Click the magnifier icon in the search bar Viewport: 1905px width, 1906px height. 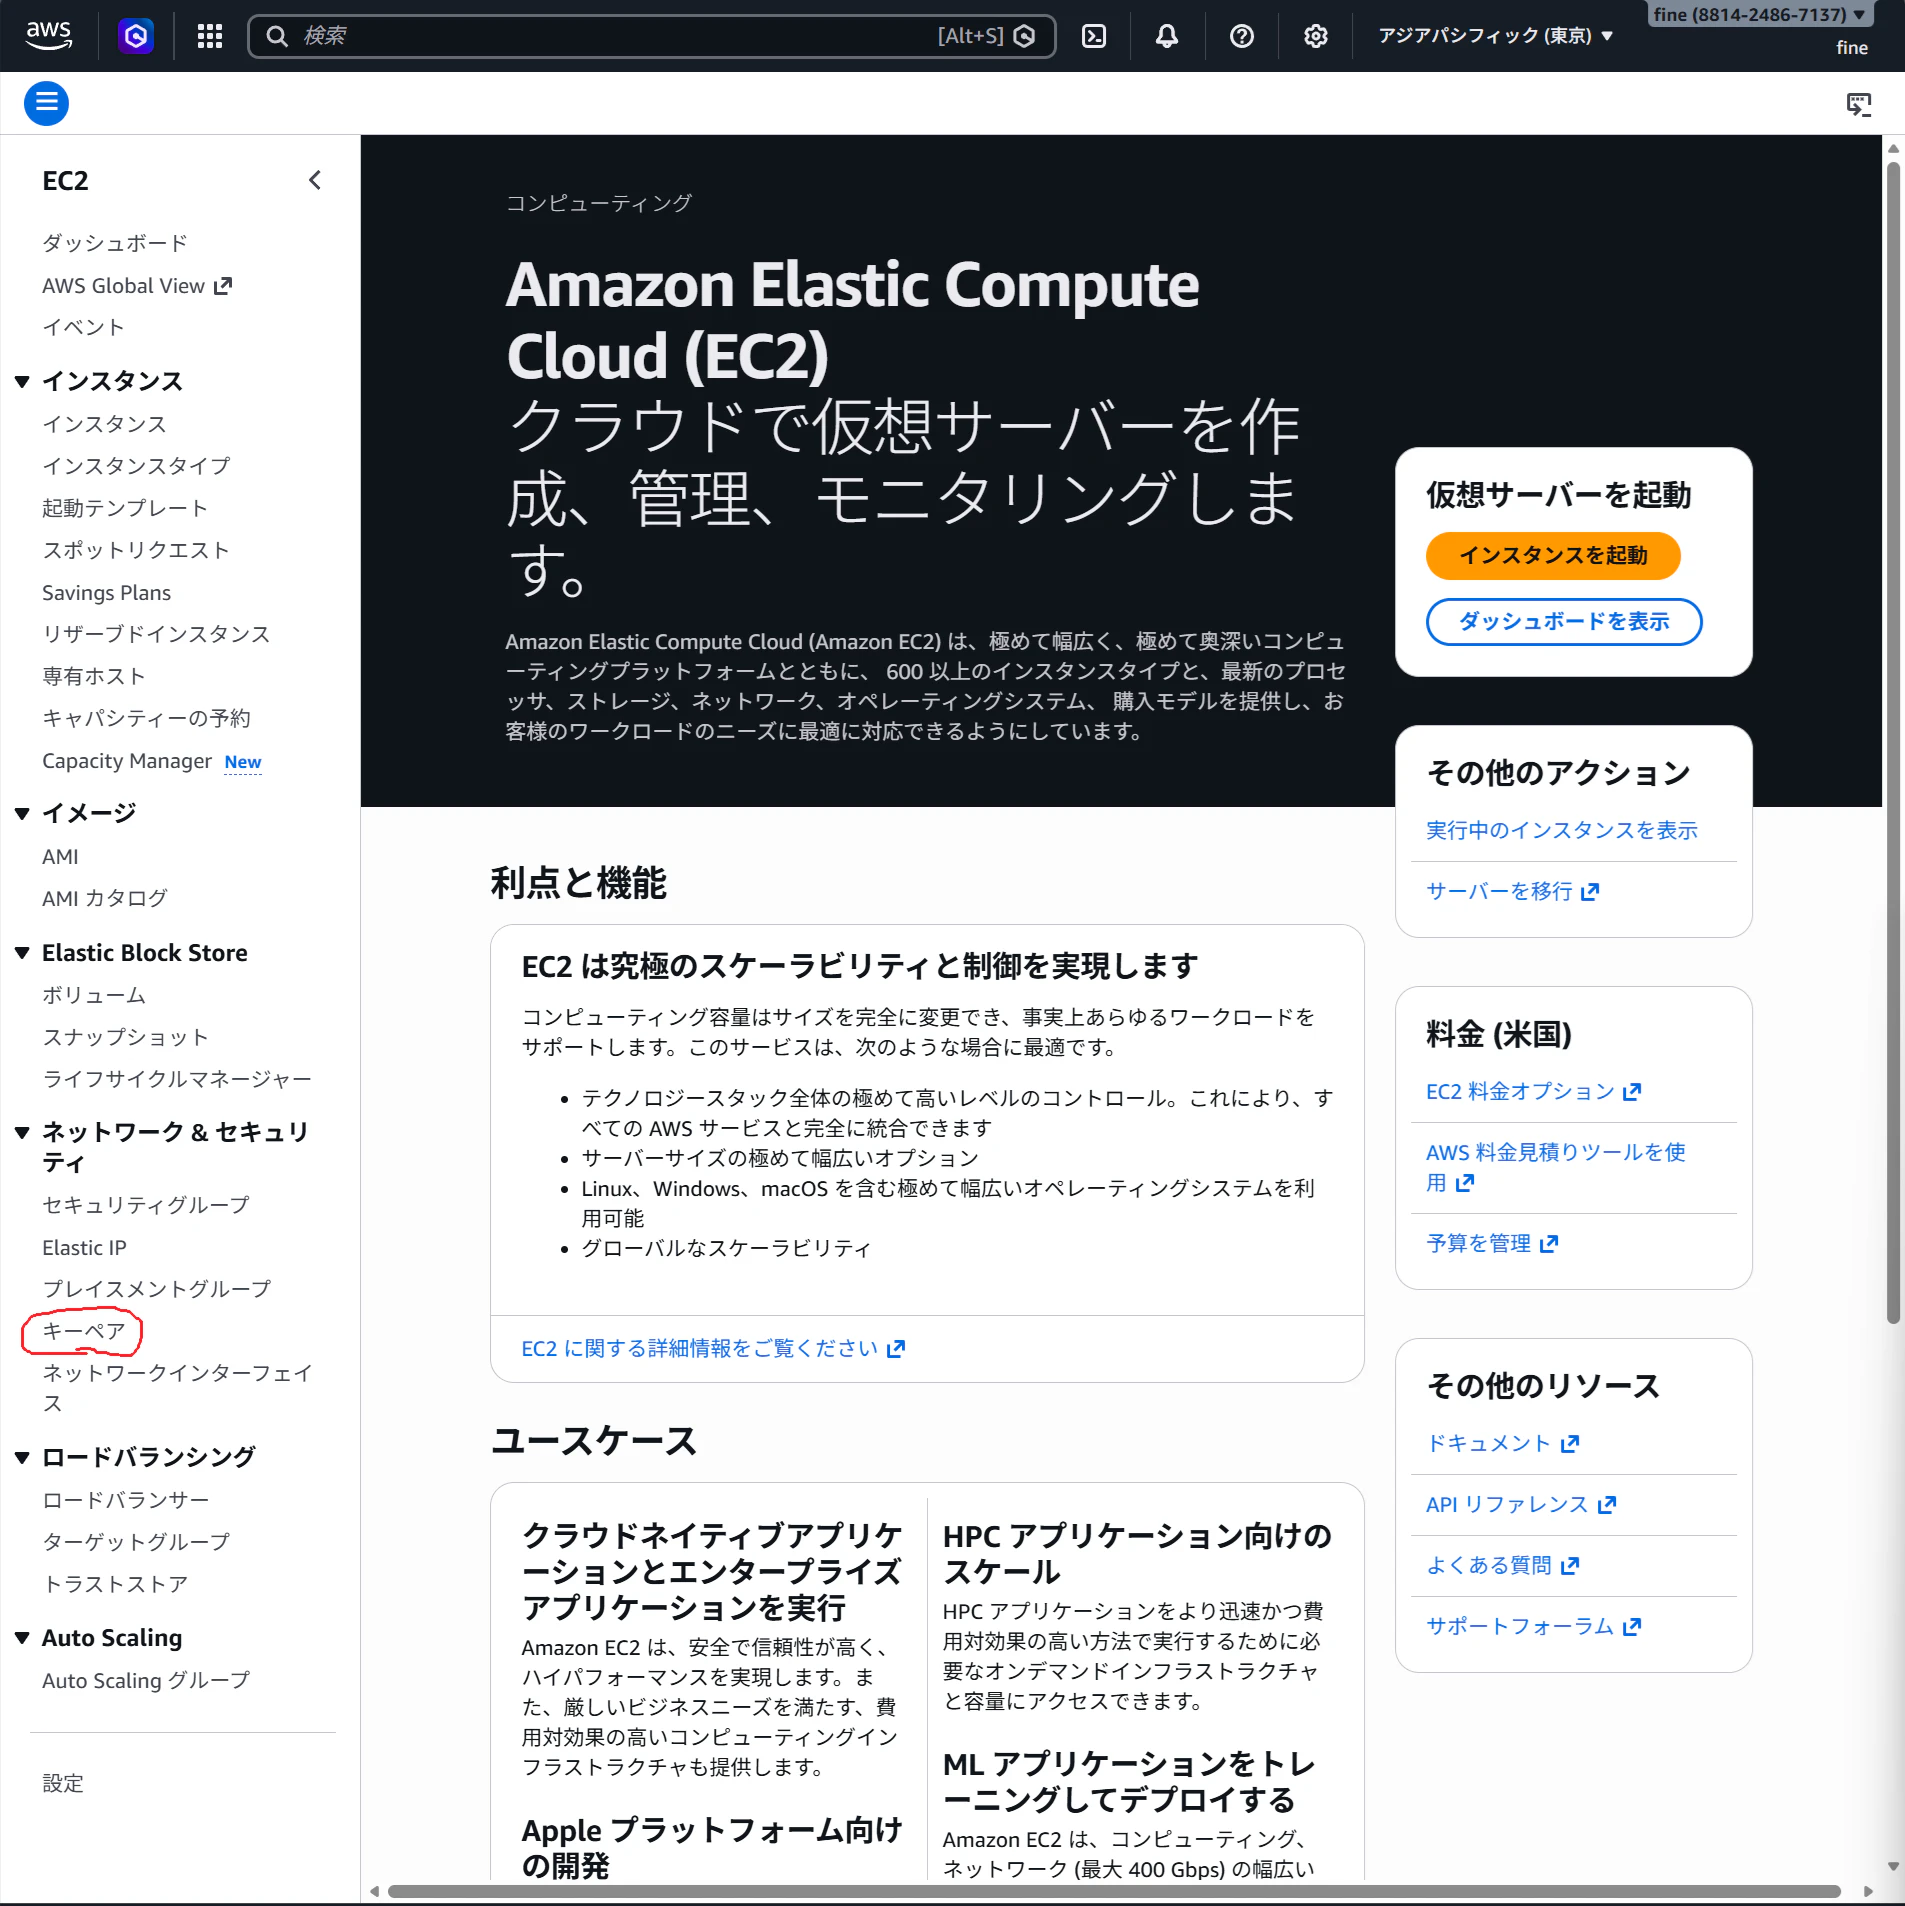(x=277, y=36)
